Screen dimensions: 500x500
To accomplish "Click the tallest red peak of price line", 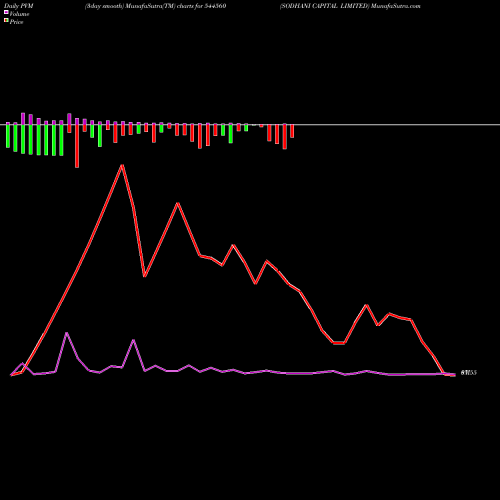I will pos(122,165).
